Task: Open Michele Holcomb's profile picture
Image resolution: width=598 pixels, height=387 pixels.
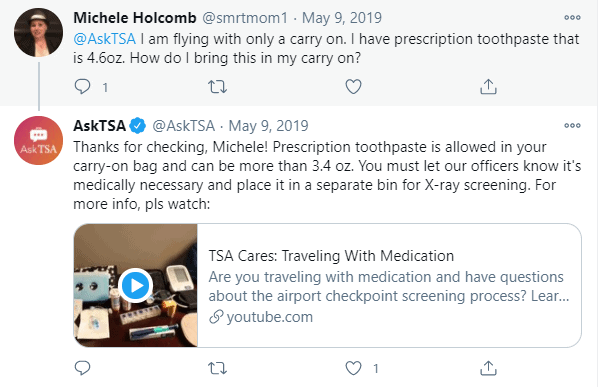Action: (x=39, y=32)
